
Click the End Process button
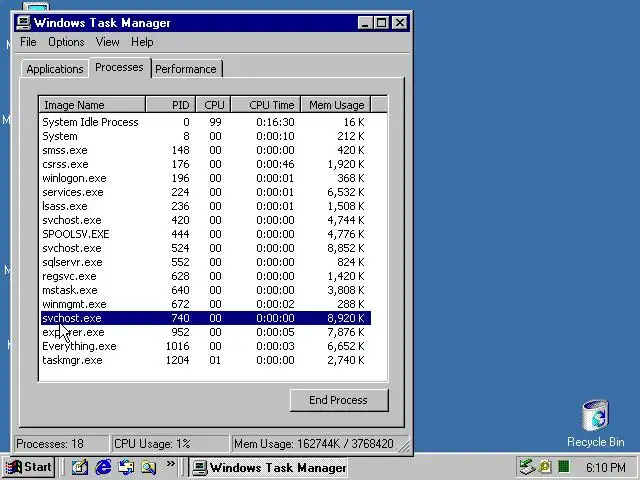(339, 400)
